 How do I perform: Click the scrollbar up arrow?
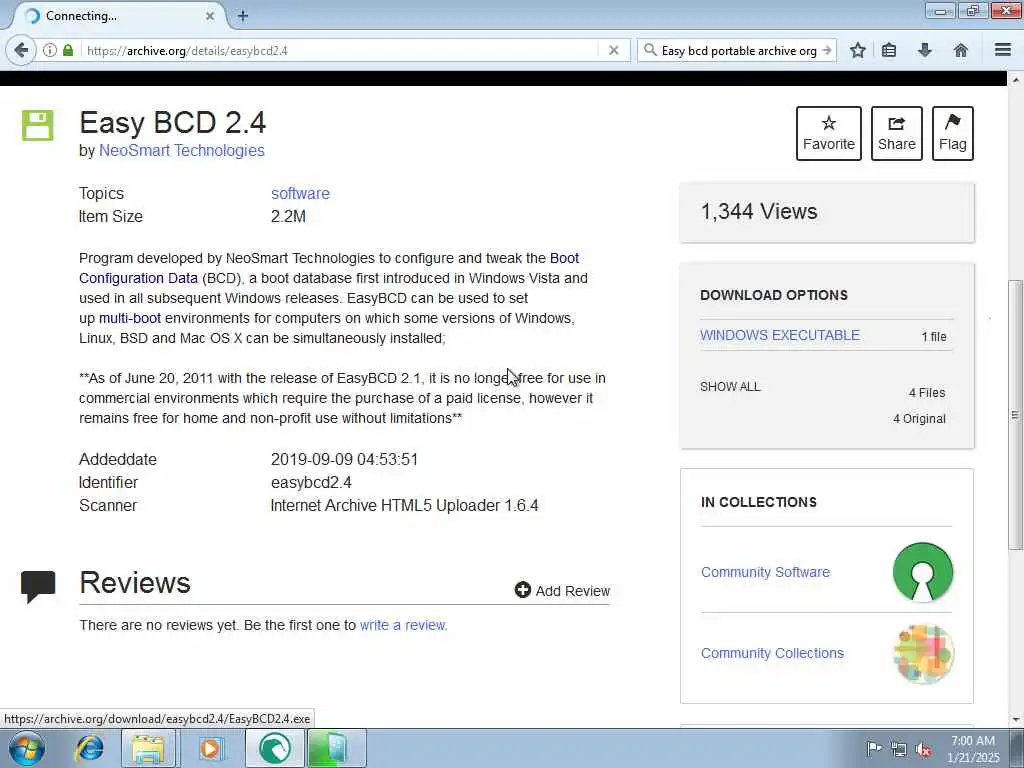(1015, 80)
